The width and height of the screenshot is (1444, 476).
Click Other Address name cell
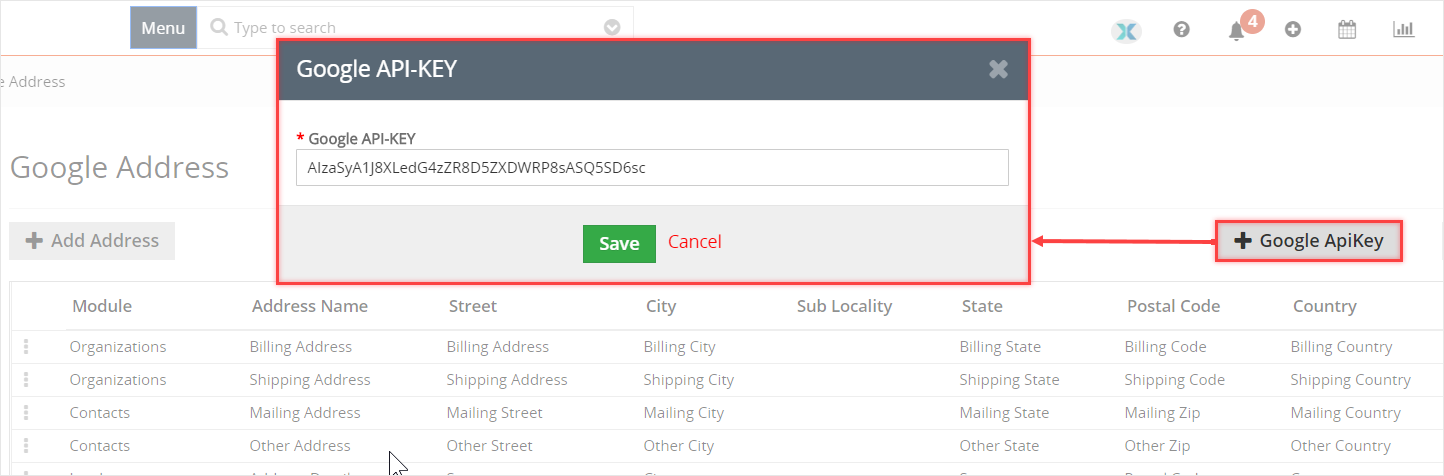(x=300, y=446)
